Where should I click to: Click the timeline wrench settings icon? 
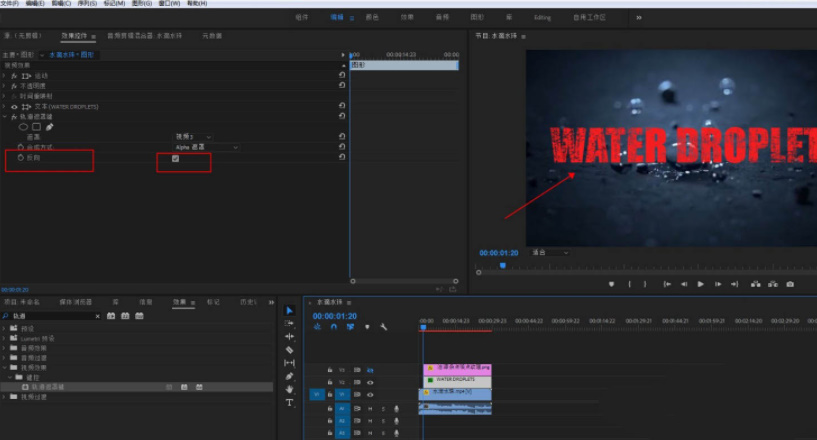tap(383, 326)
